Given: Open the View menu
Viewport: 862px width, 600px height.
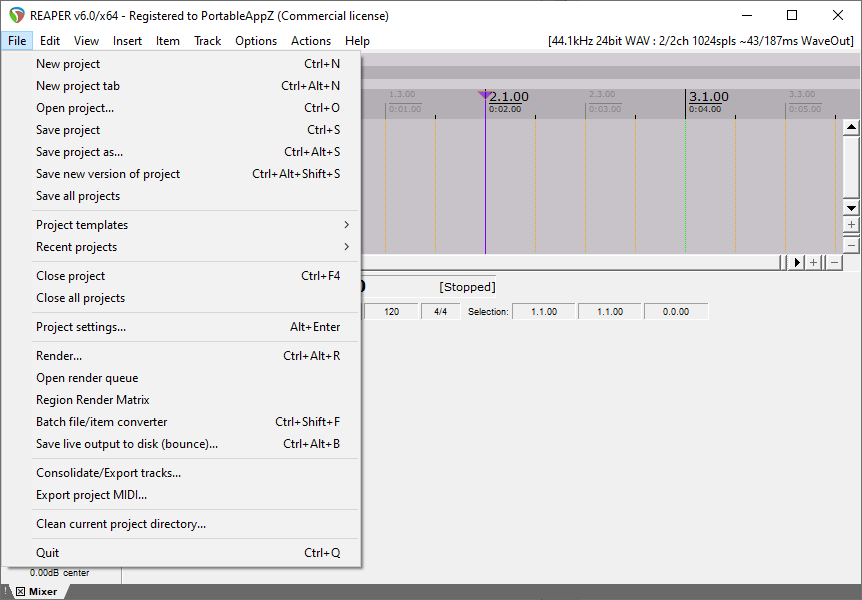Looking at the screenshot, I should pos(86,41).
